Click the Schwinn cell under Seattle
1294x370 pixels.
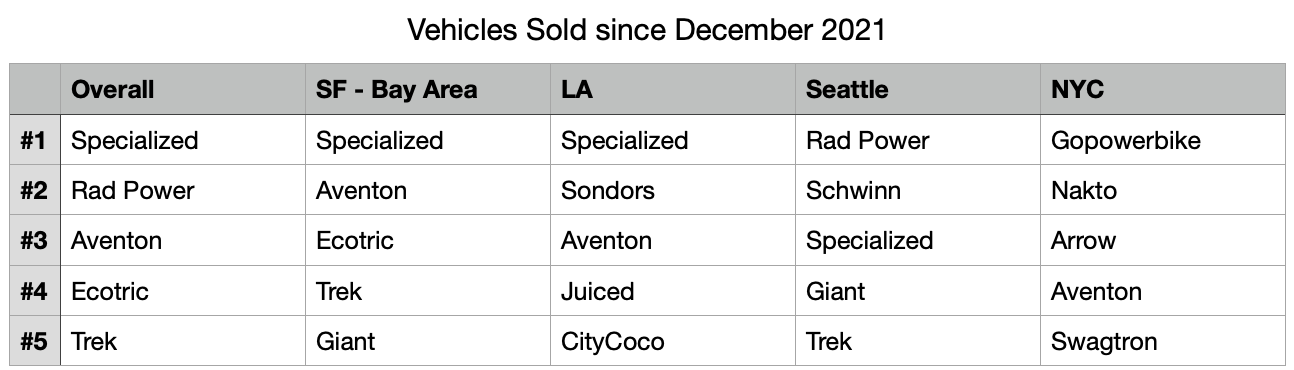click(918, 190)
